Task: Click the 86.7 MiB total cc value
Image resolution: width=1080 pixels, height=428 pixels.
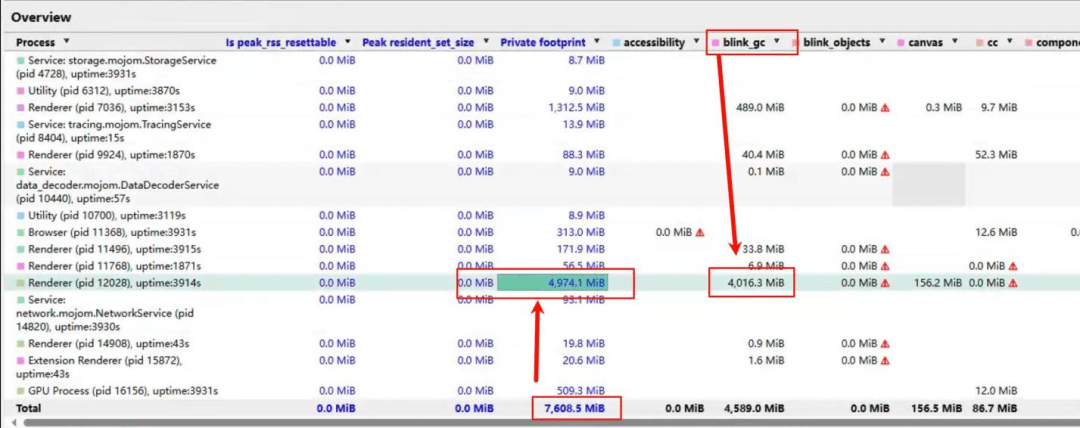Action: (995, 408)
